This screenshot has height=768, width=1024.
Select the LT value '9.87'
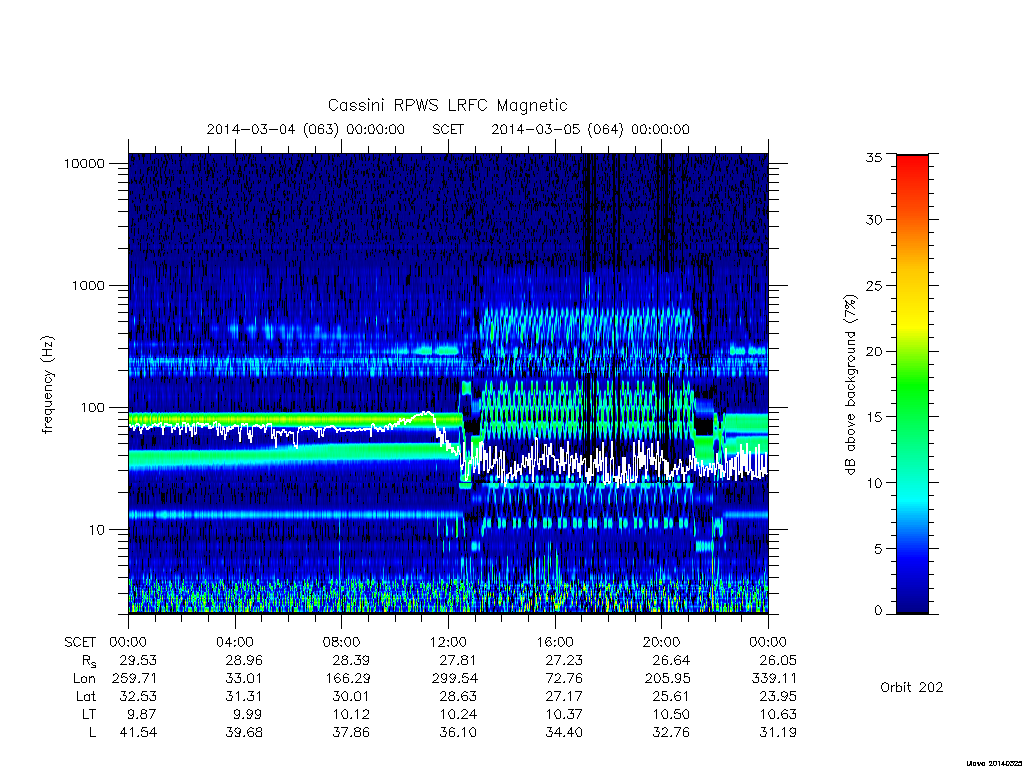click(142, 714)
